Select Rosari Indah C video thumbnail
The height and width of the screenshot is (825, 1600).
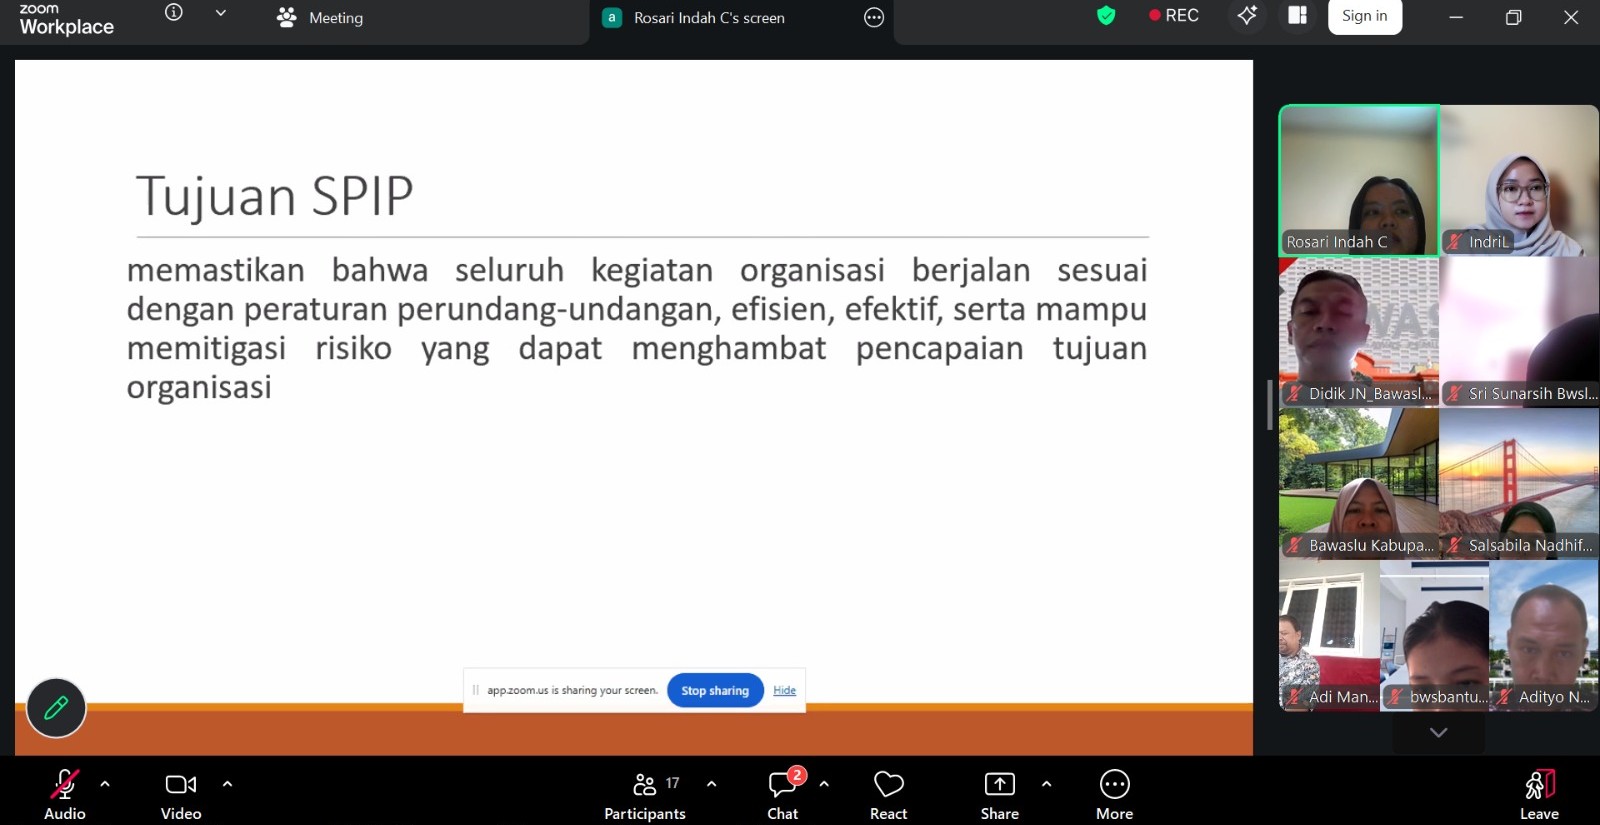(x=1359, y=181)
